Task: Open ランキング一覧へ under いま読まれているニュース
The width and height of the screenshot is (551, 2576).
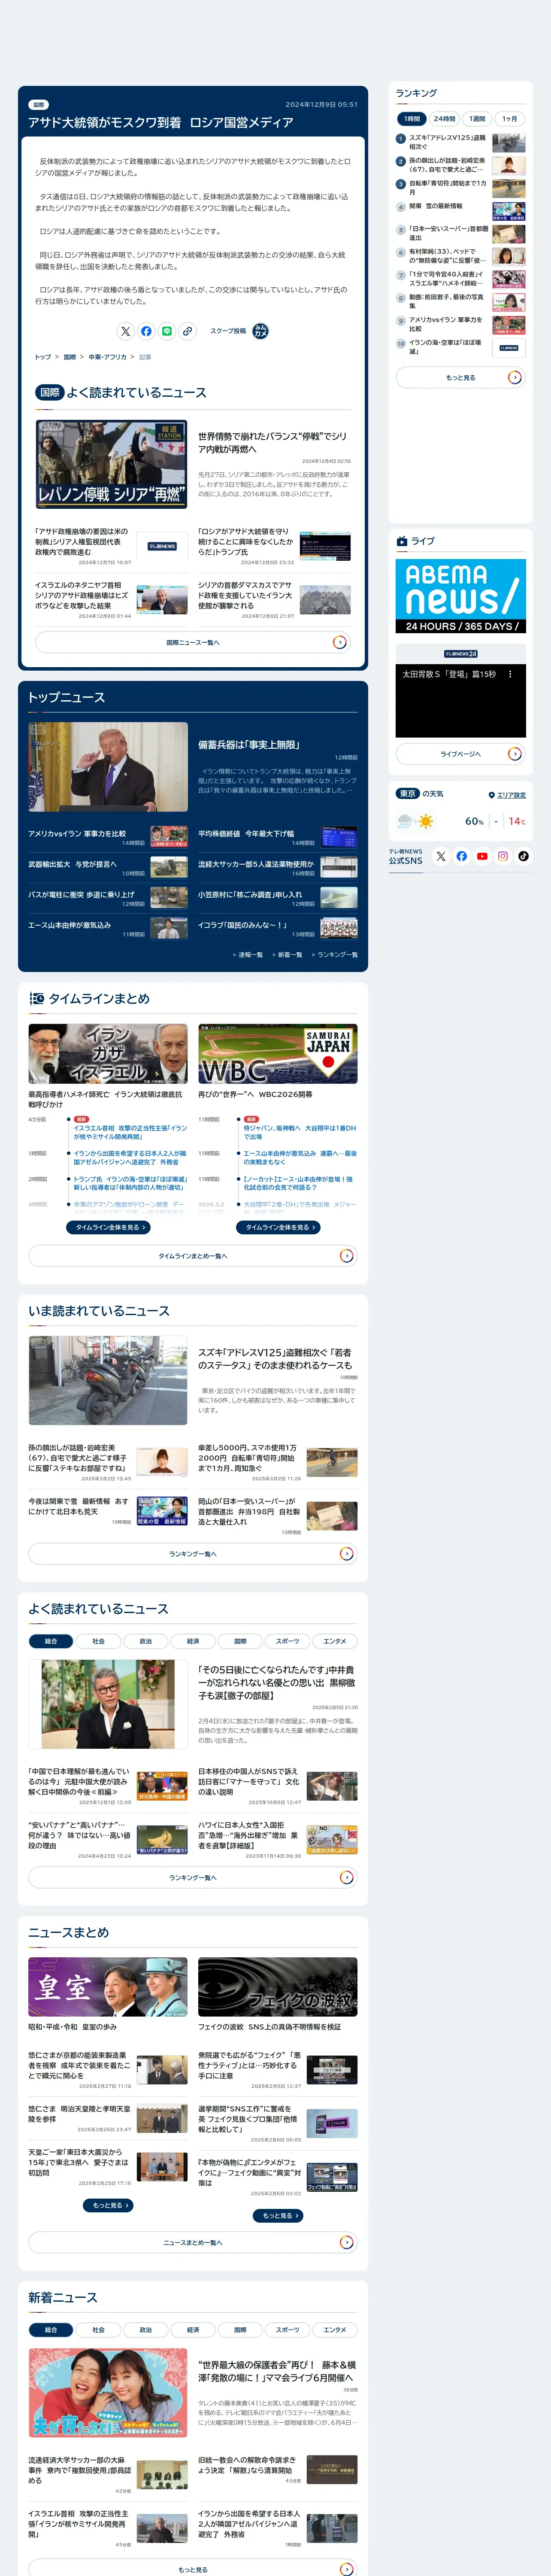Action: pos(193,1555)
